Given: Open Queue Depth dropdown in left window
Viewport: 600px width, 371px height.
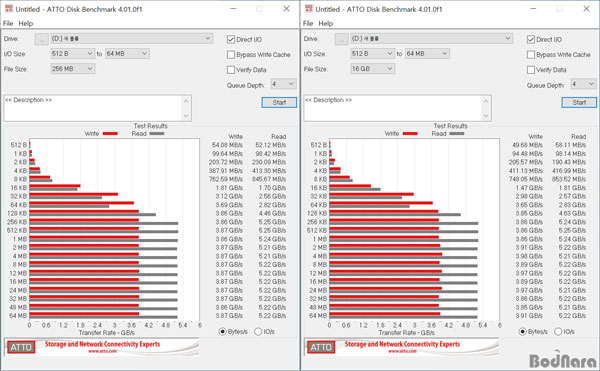Looking at the screenshot, I should 283,84.
